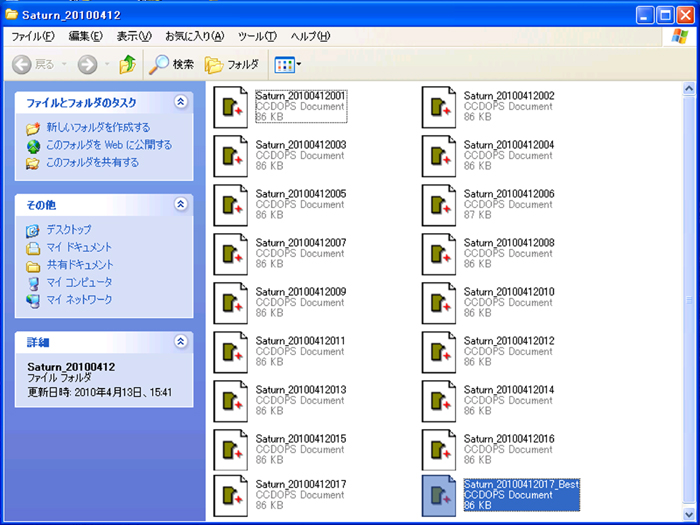
Task: Open the 検索 search tool
Action: (x=171, y=65)
